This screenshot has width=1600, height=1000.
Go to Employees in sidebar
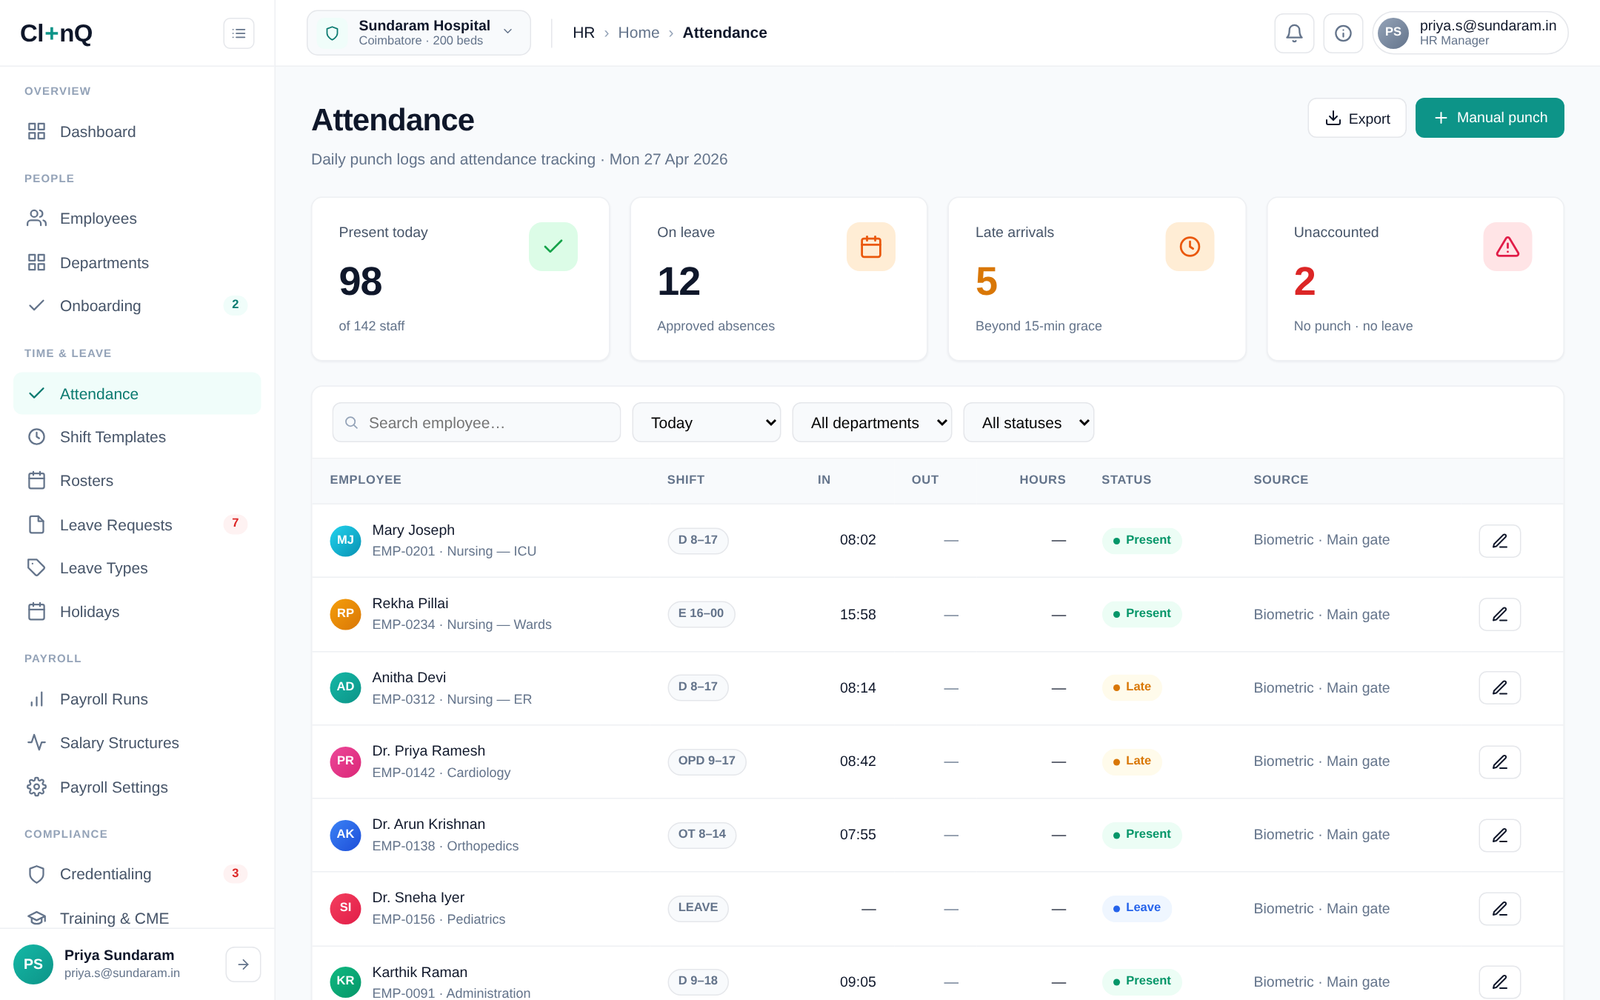tap(138, 218)
